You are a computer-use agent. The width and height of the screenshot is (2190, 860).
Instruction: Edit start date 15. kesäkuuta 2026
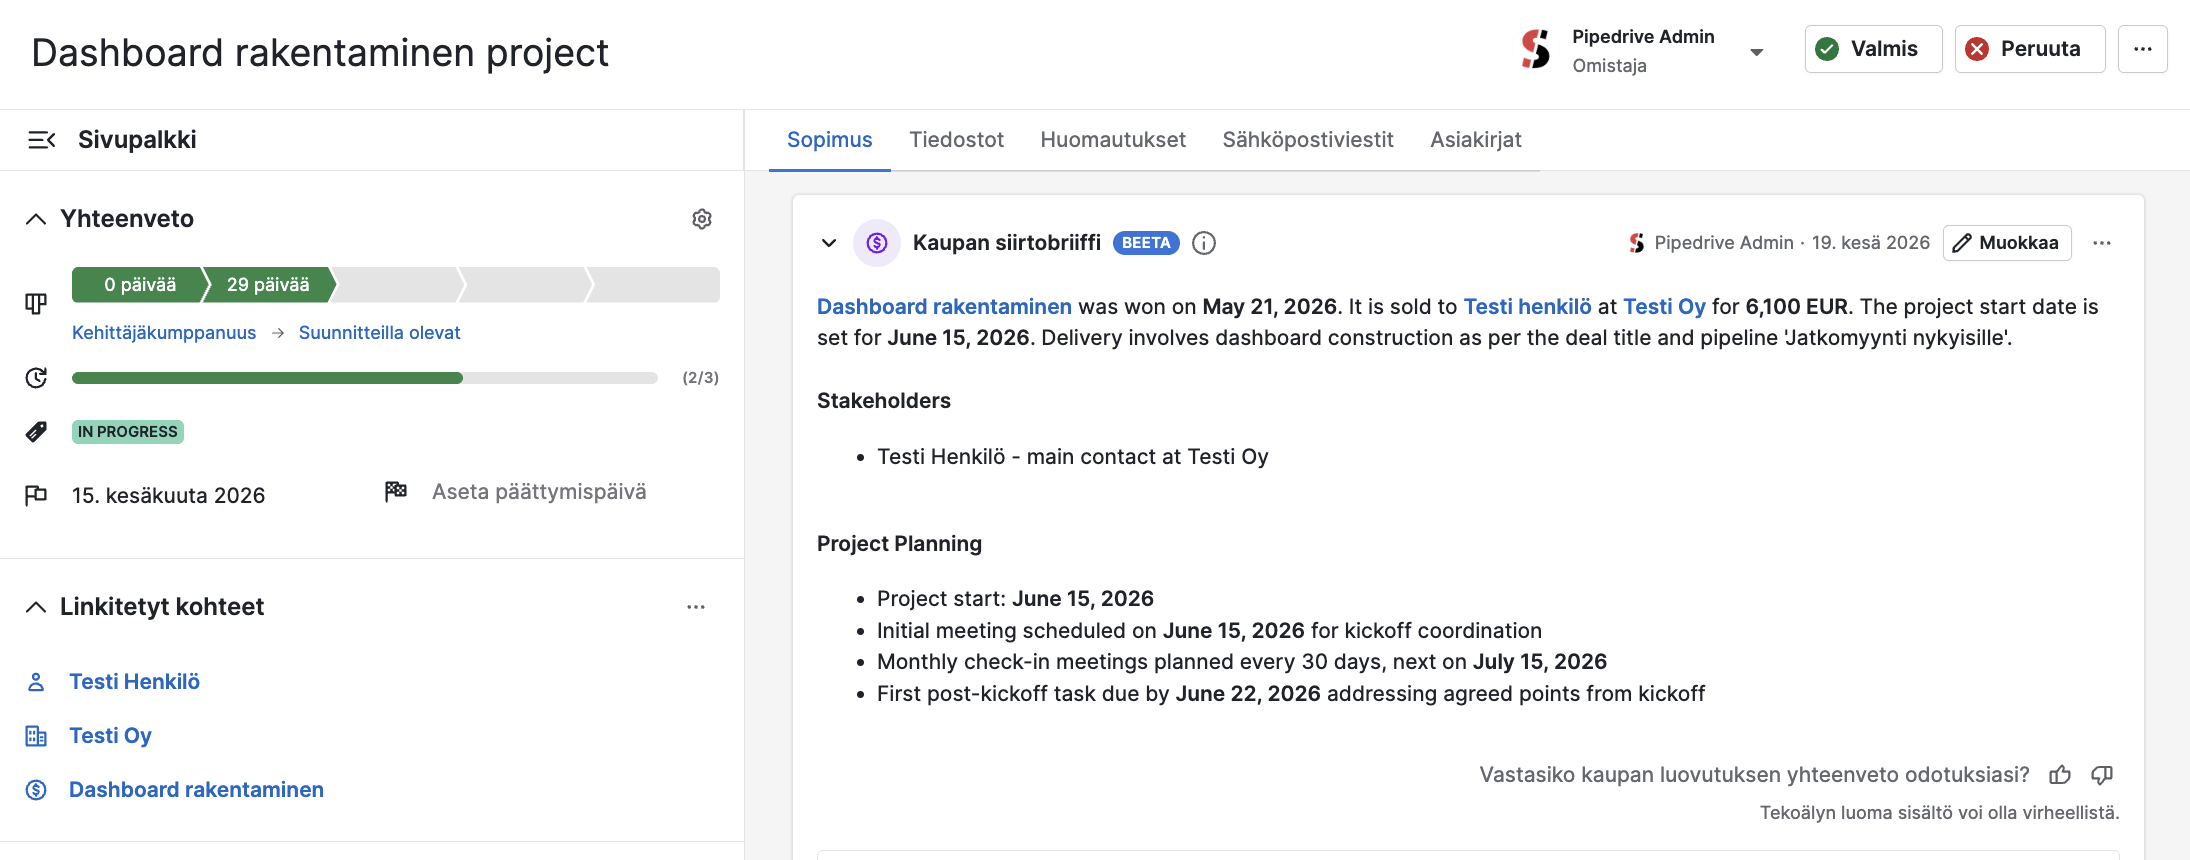point(168,496)
